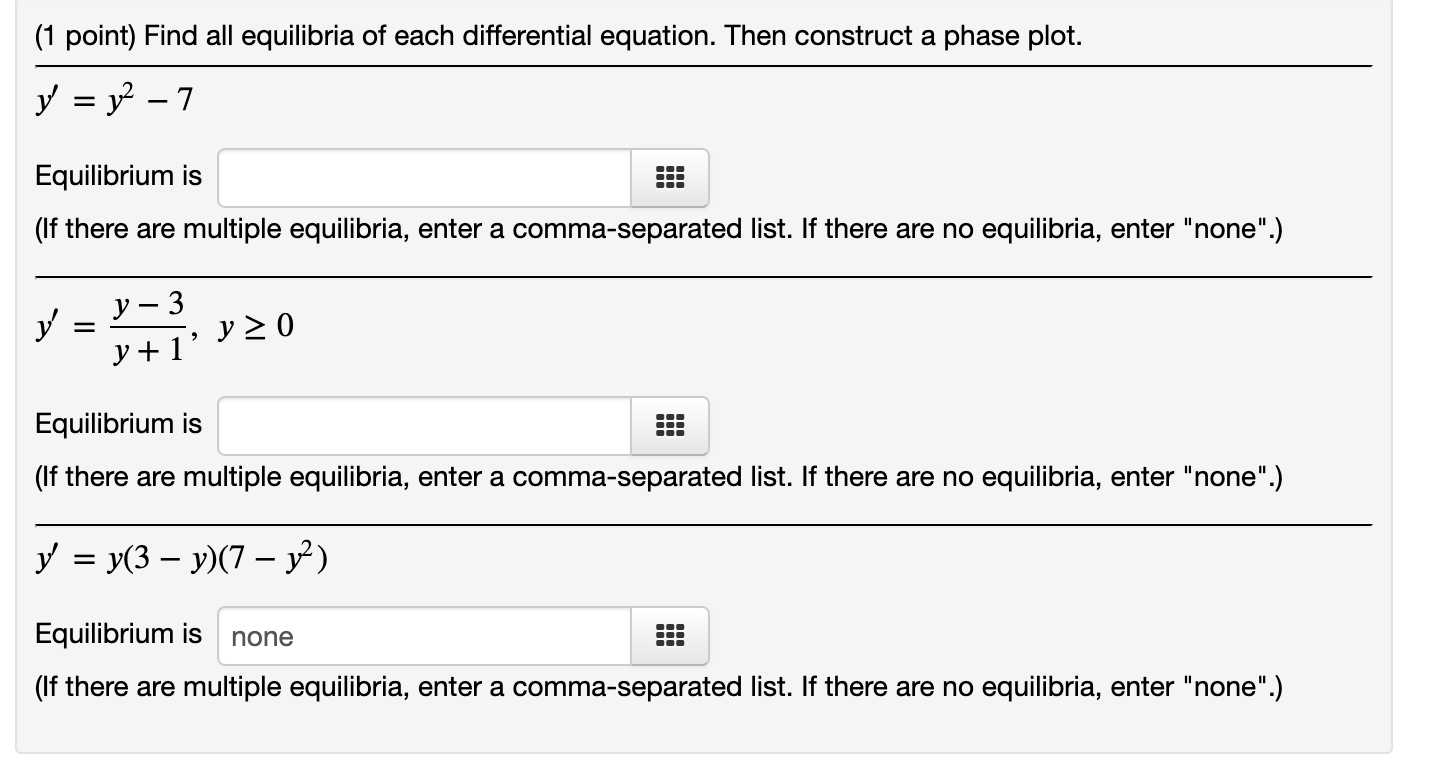Click the first Equilibrium answer input field
This screenshot has width=1432, height=766.
[x=425, y=179]
